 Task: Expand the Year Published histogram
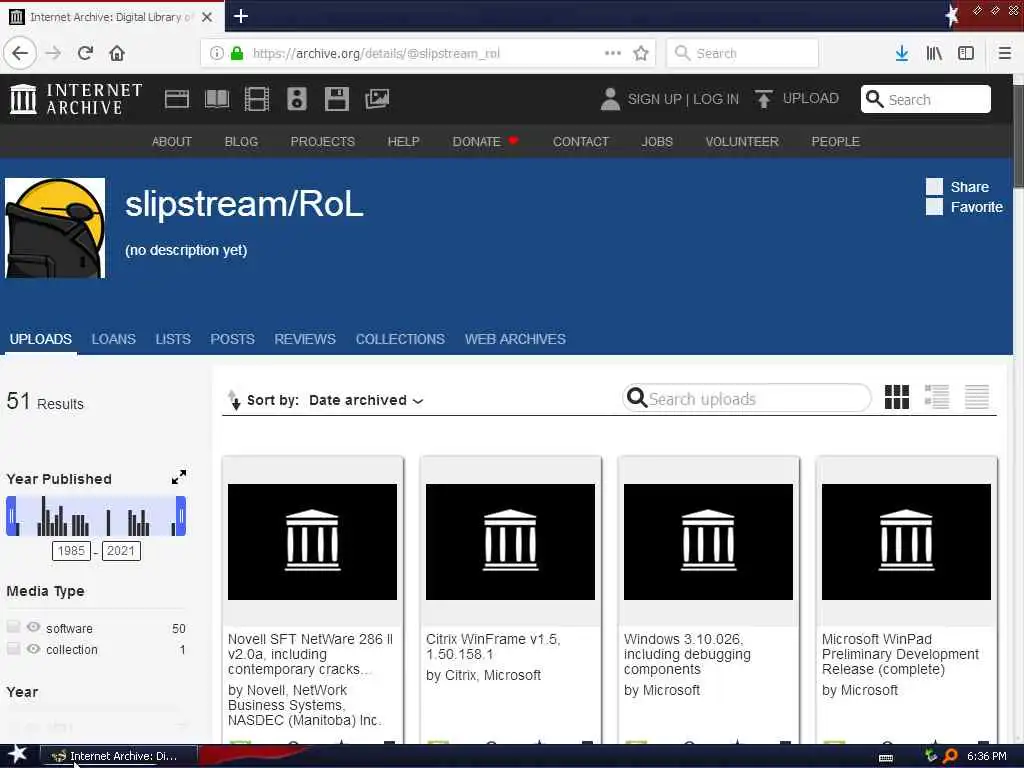179,477
